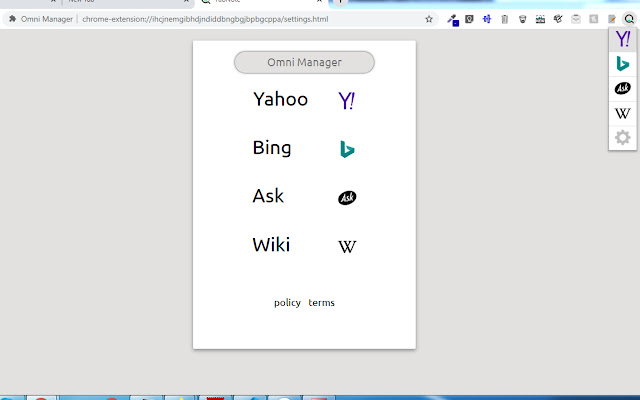Click the black Ask logo on settings page
Image resolution: width=640 pixels, height=400 pixels.
[x=347, y=198]
